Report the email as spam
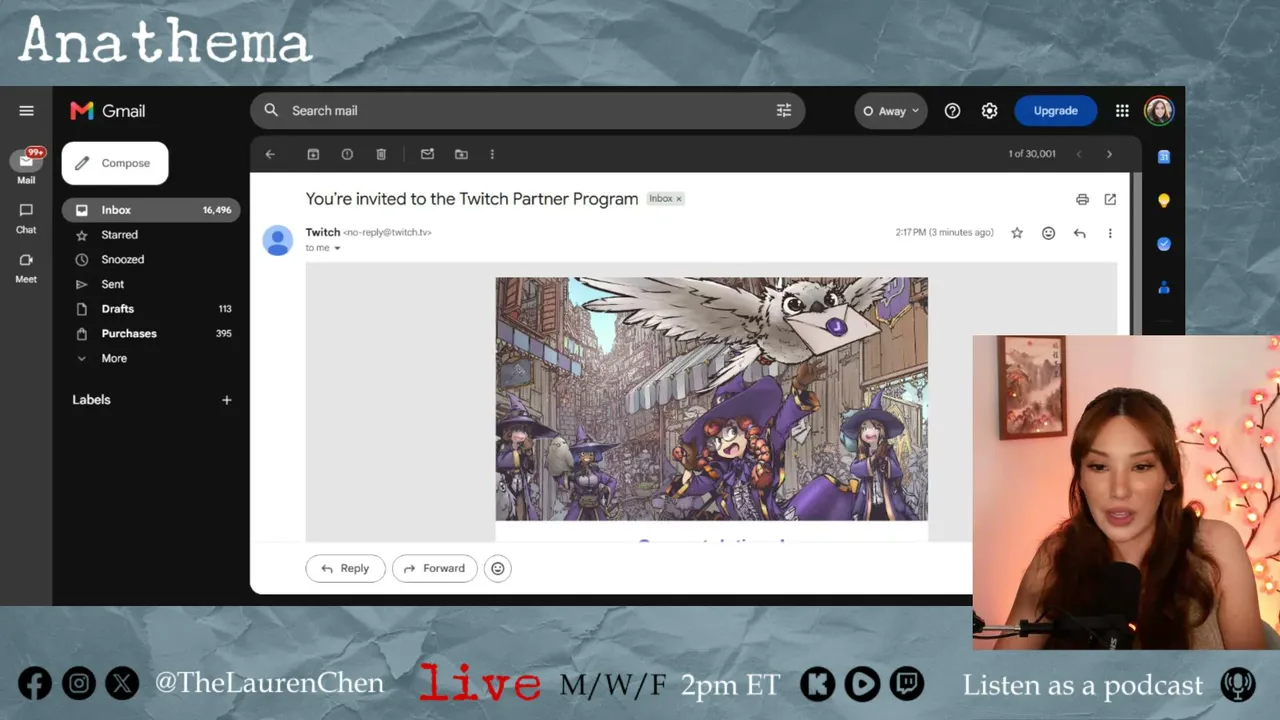 (347, 154)
